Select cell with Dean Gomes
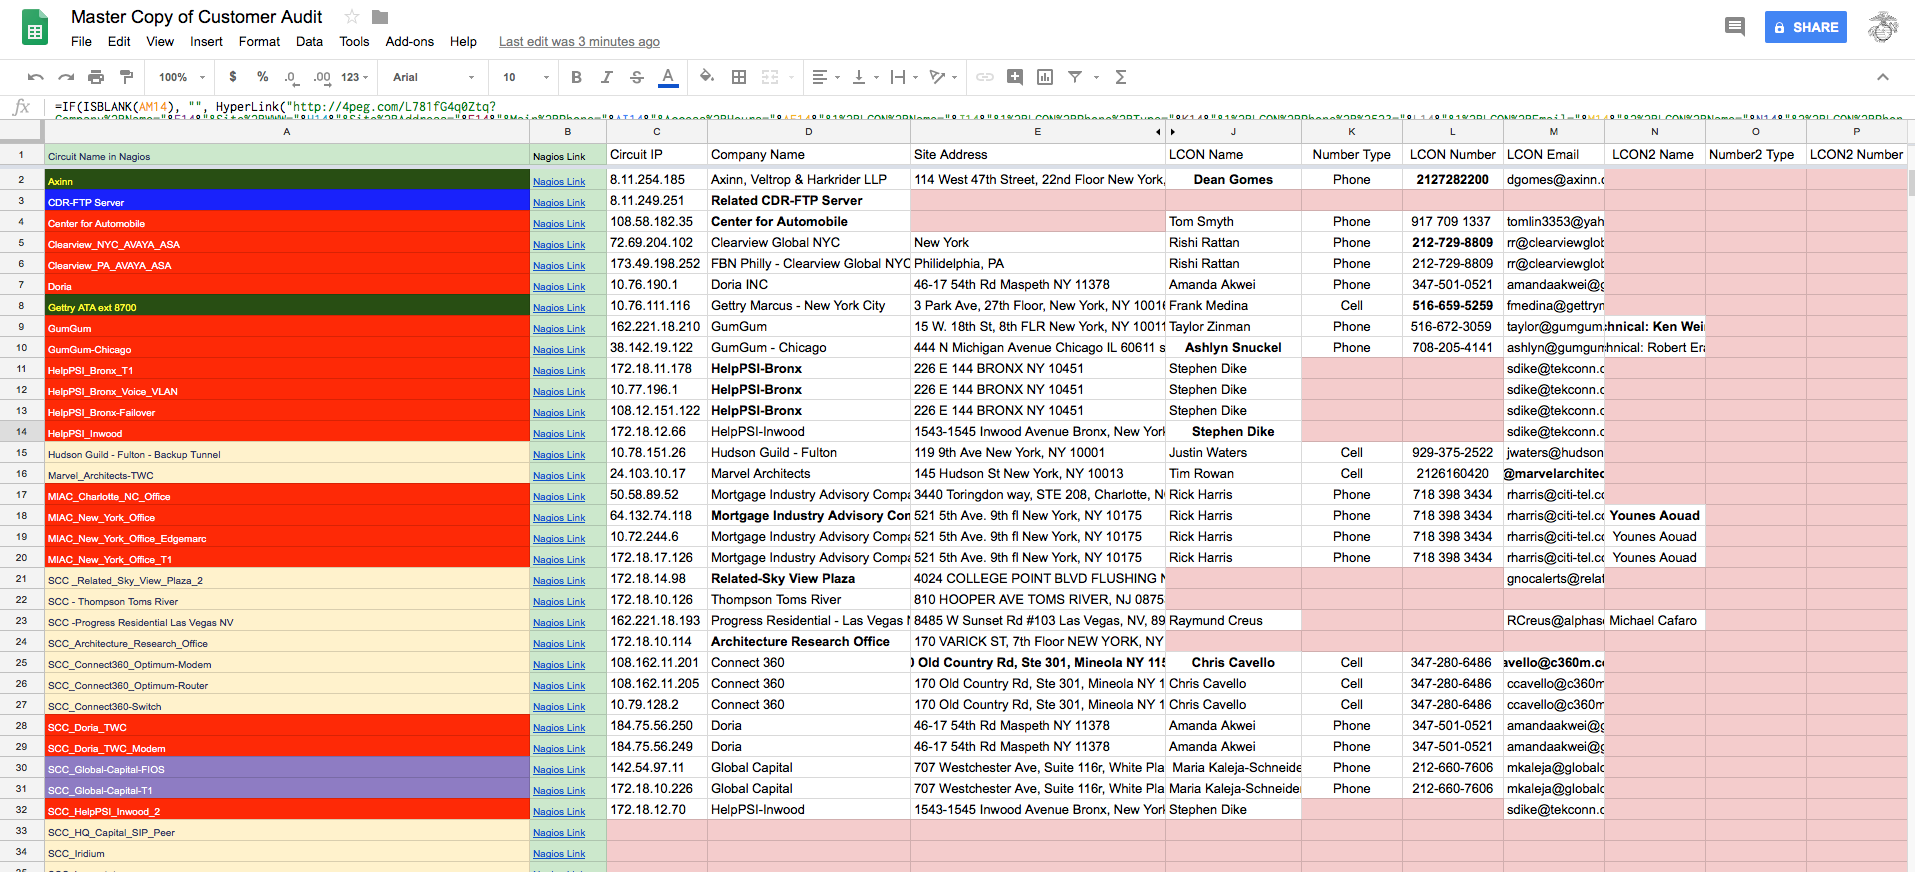 [x=1233, y=180]
